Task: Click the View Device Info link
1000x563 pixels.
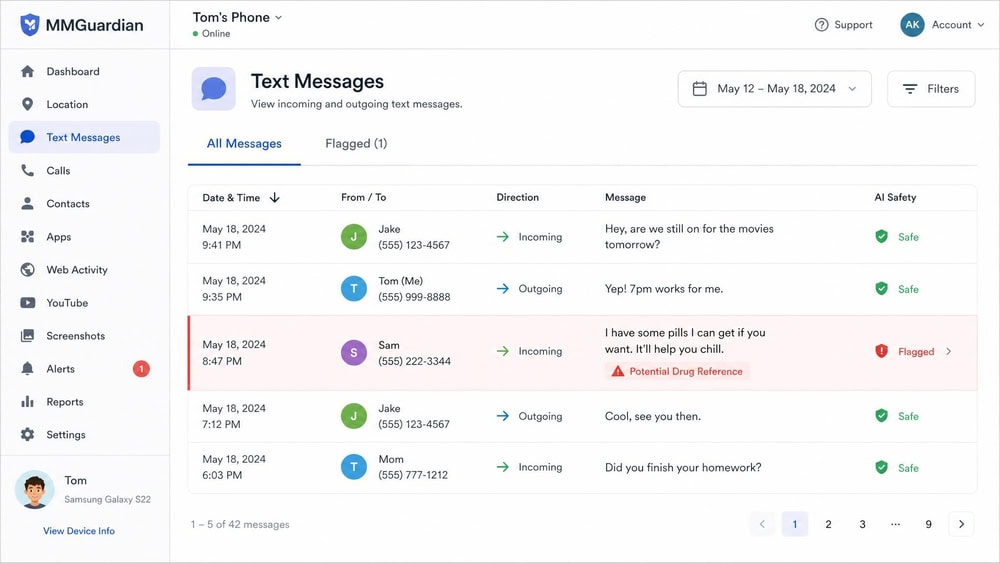Action: 79,530
